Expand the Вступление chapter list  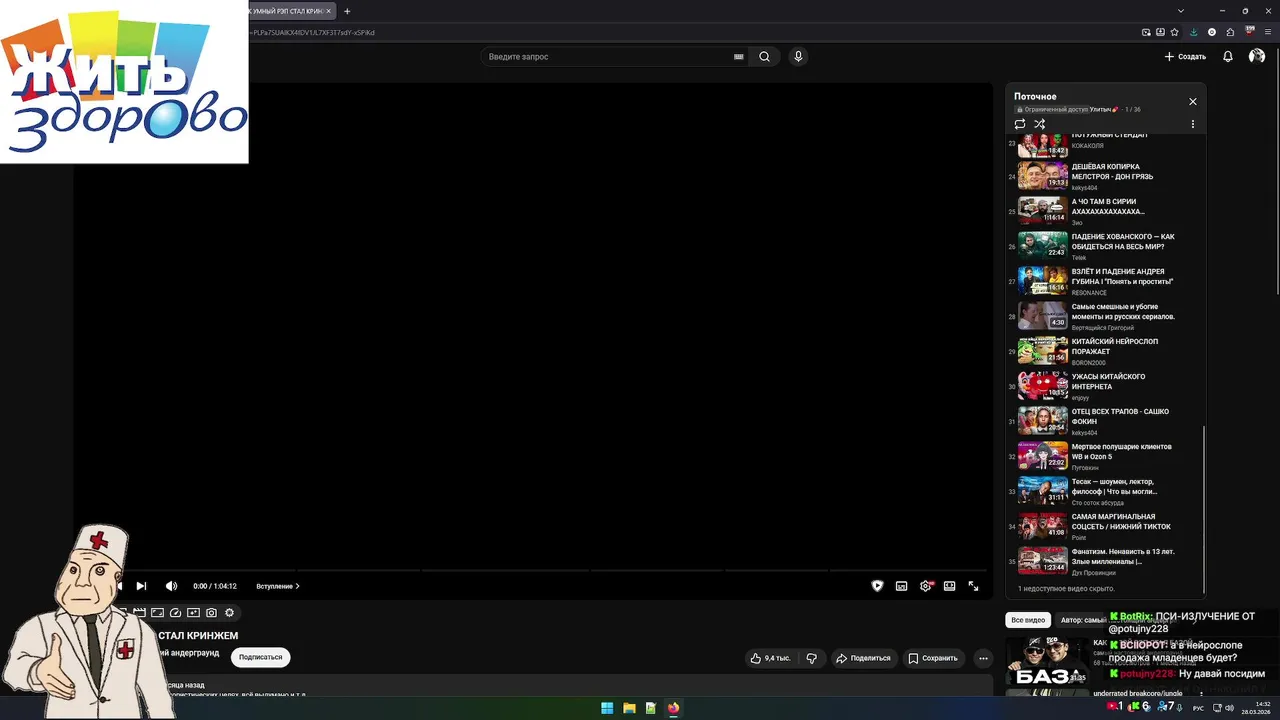(278, 586)
